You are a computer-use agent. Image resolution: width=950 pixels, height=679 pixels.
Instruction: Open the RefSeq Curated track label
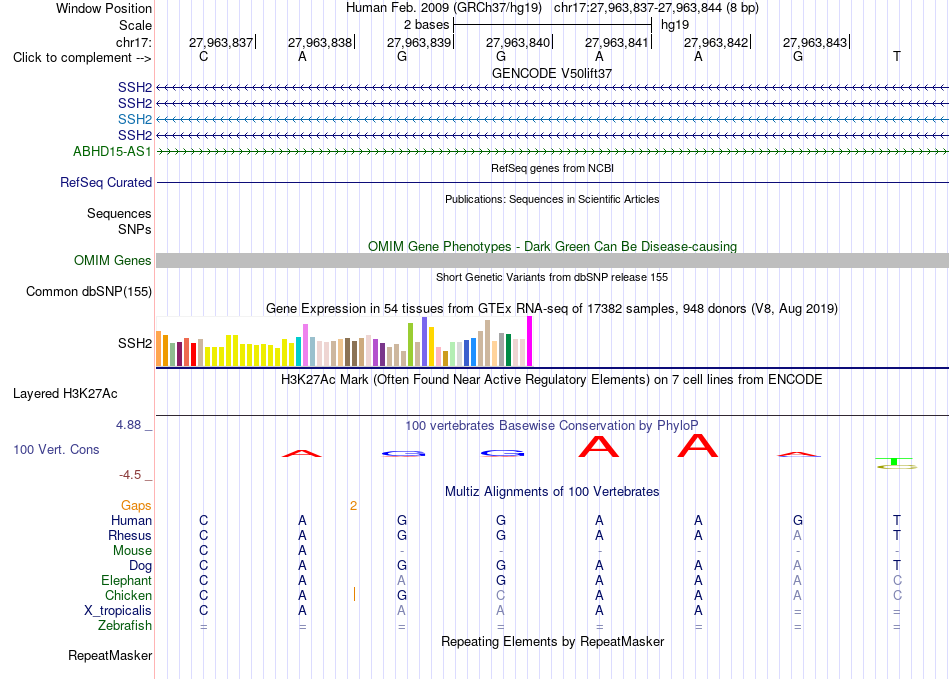(106, 182)
